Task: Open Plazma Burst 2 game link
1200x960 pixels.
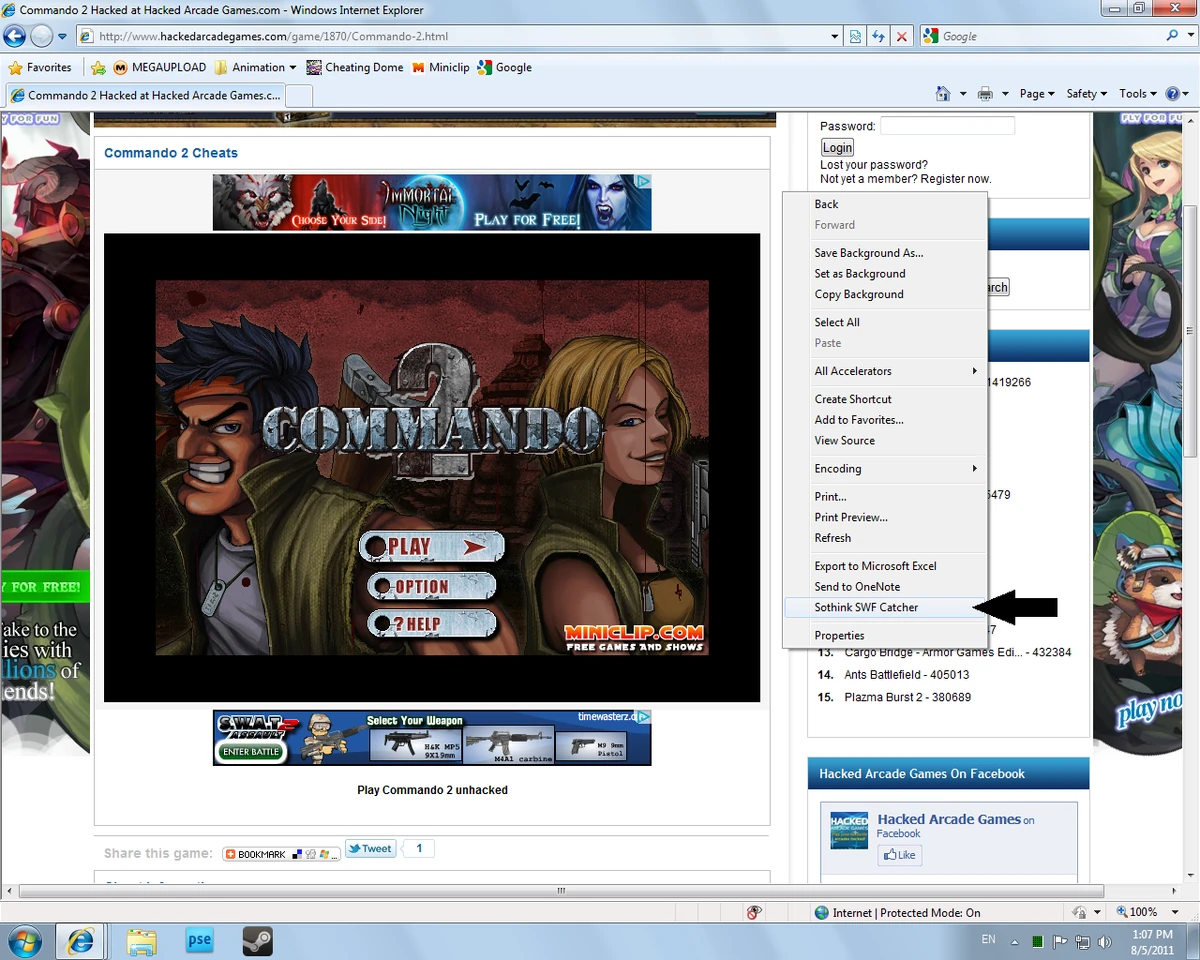Action: (908, 697)
